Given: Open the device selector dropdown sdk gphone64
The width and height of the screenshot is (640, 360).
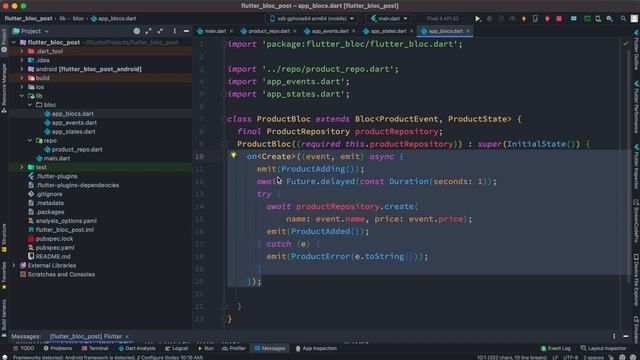Looking at the screenshot, I should point(312,19).
